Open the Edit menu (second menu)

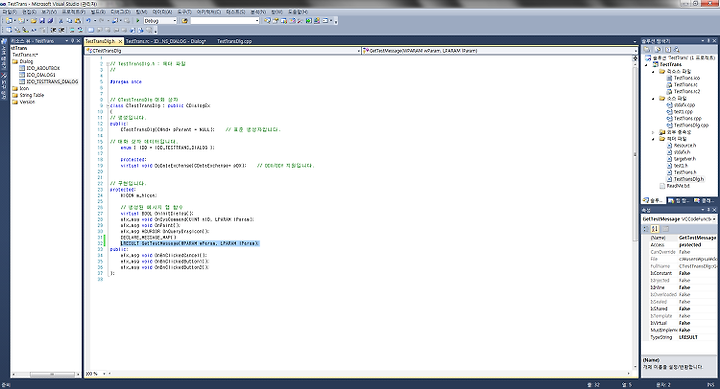(29, 12)
